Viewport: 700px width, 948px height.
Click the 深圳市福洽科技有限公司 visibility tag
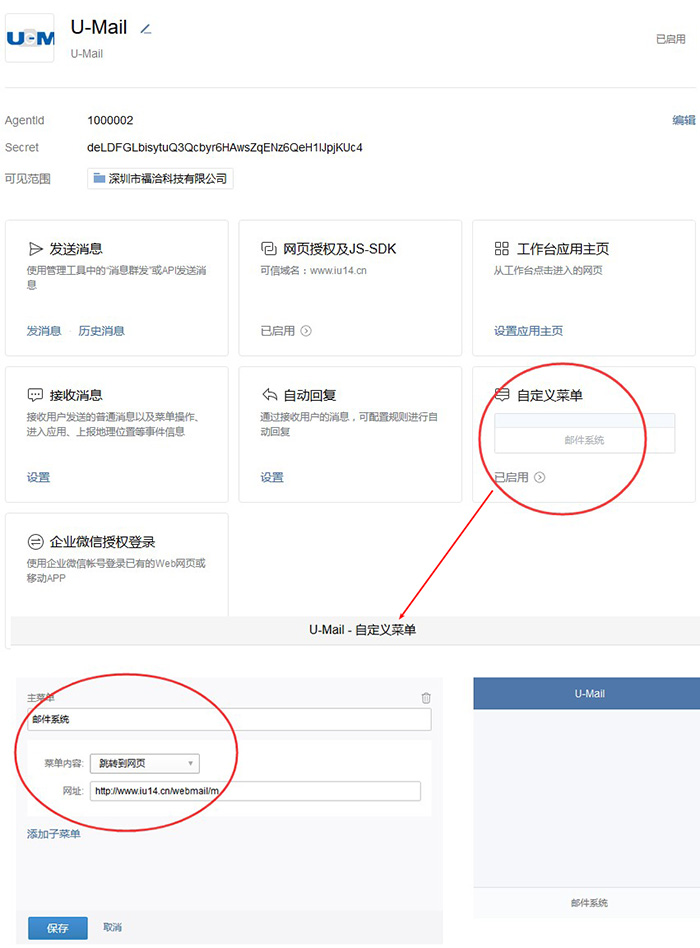click(x=160, y=179)
